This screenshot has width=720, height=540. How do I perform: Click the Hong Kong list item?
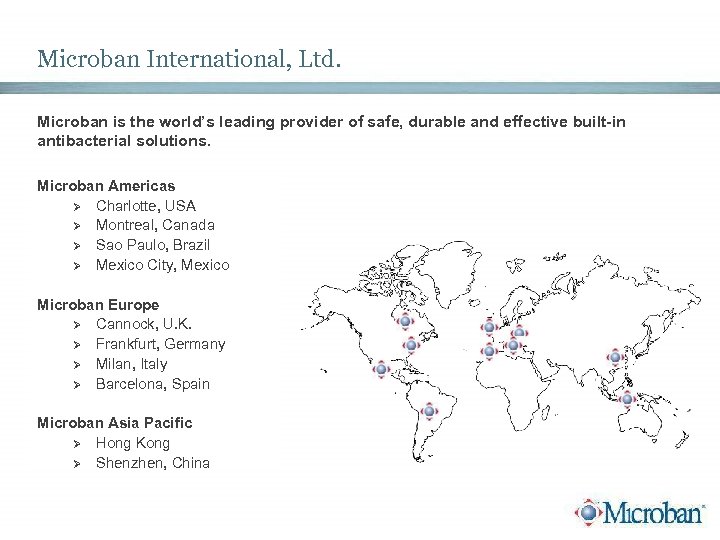pos(133,443)
